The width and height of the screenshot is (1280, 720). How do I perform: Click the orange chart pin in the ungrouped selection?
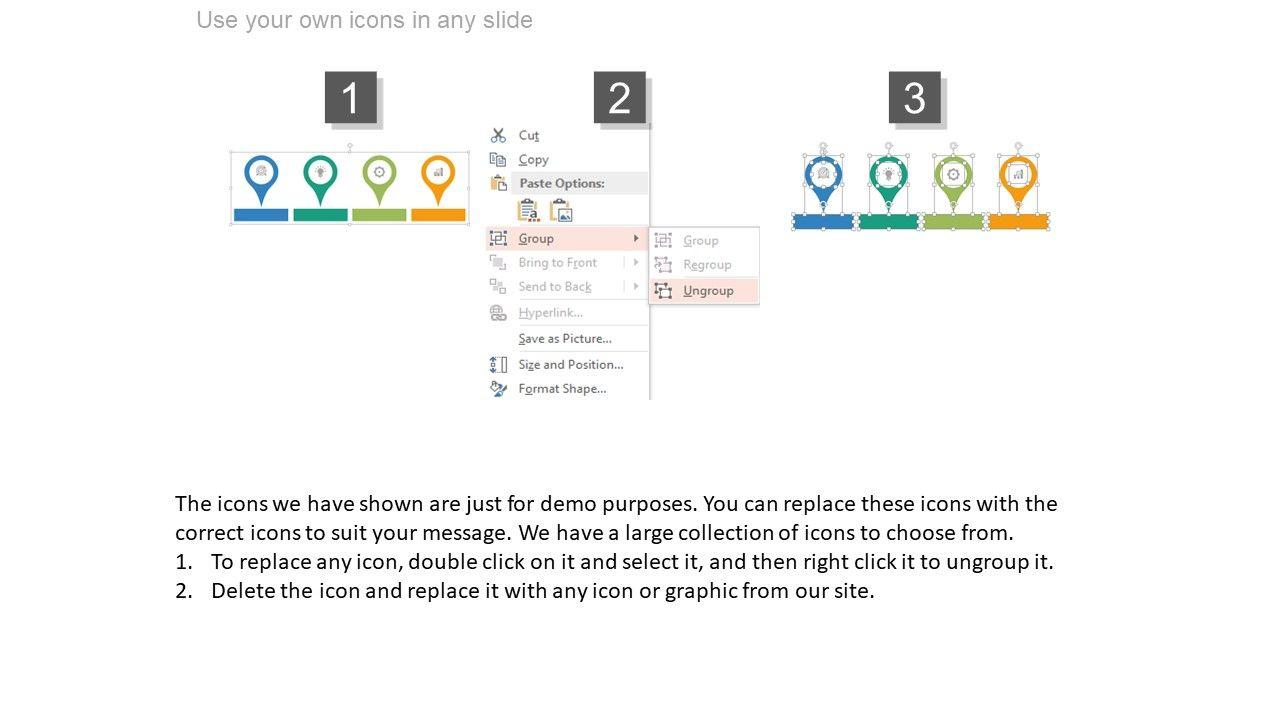pyautogui.click(x=1018, y=180)
